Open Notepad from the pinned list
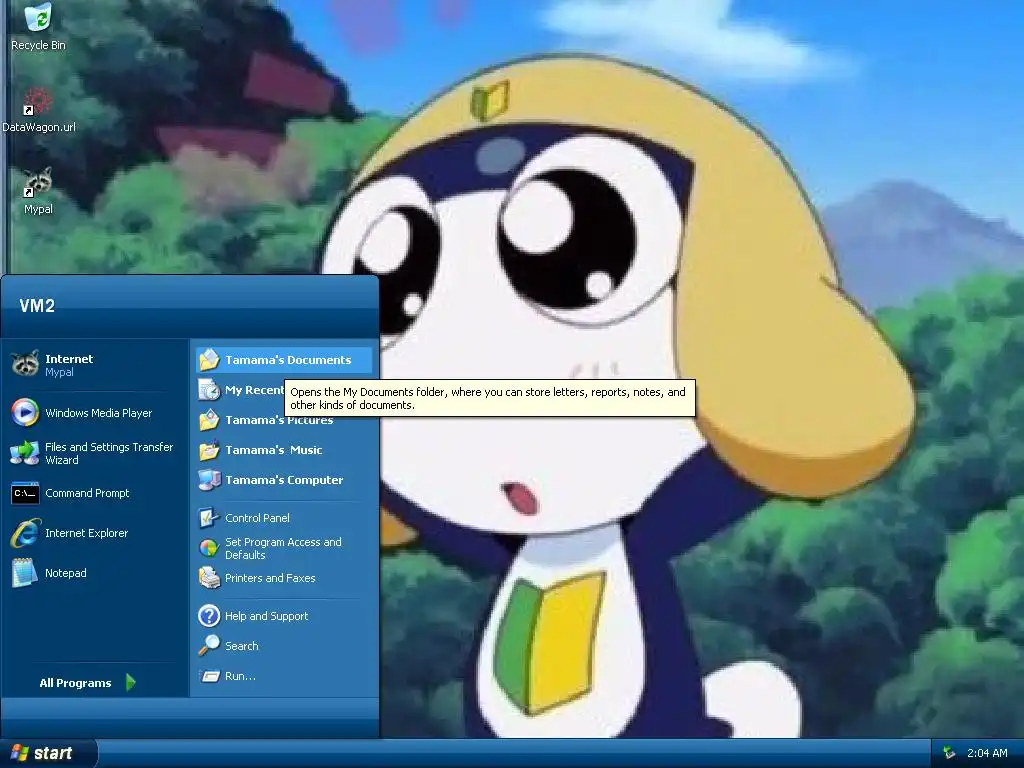Screen dimensions: 1024x768 click(x=95, y=573)
